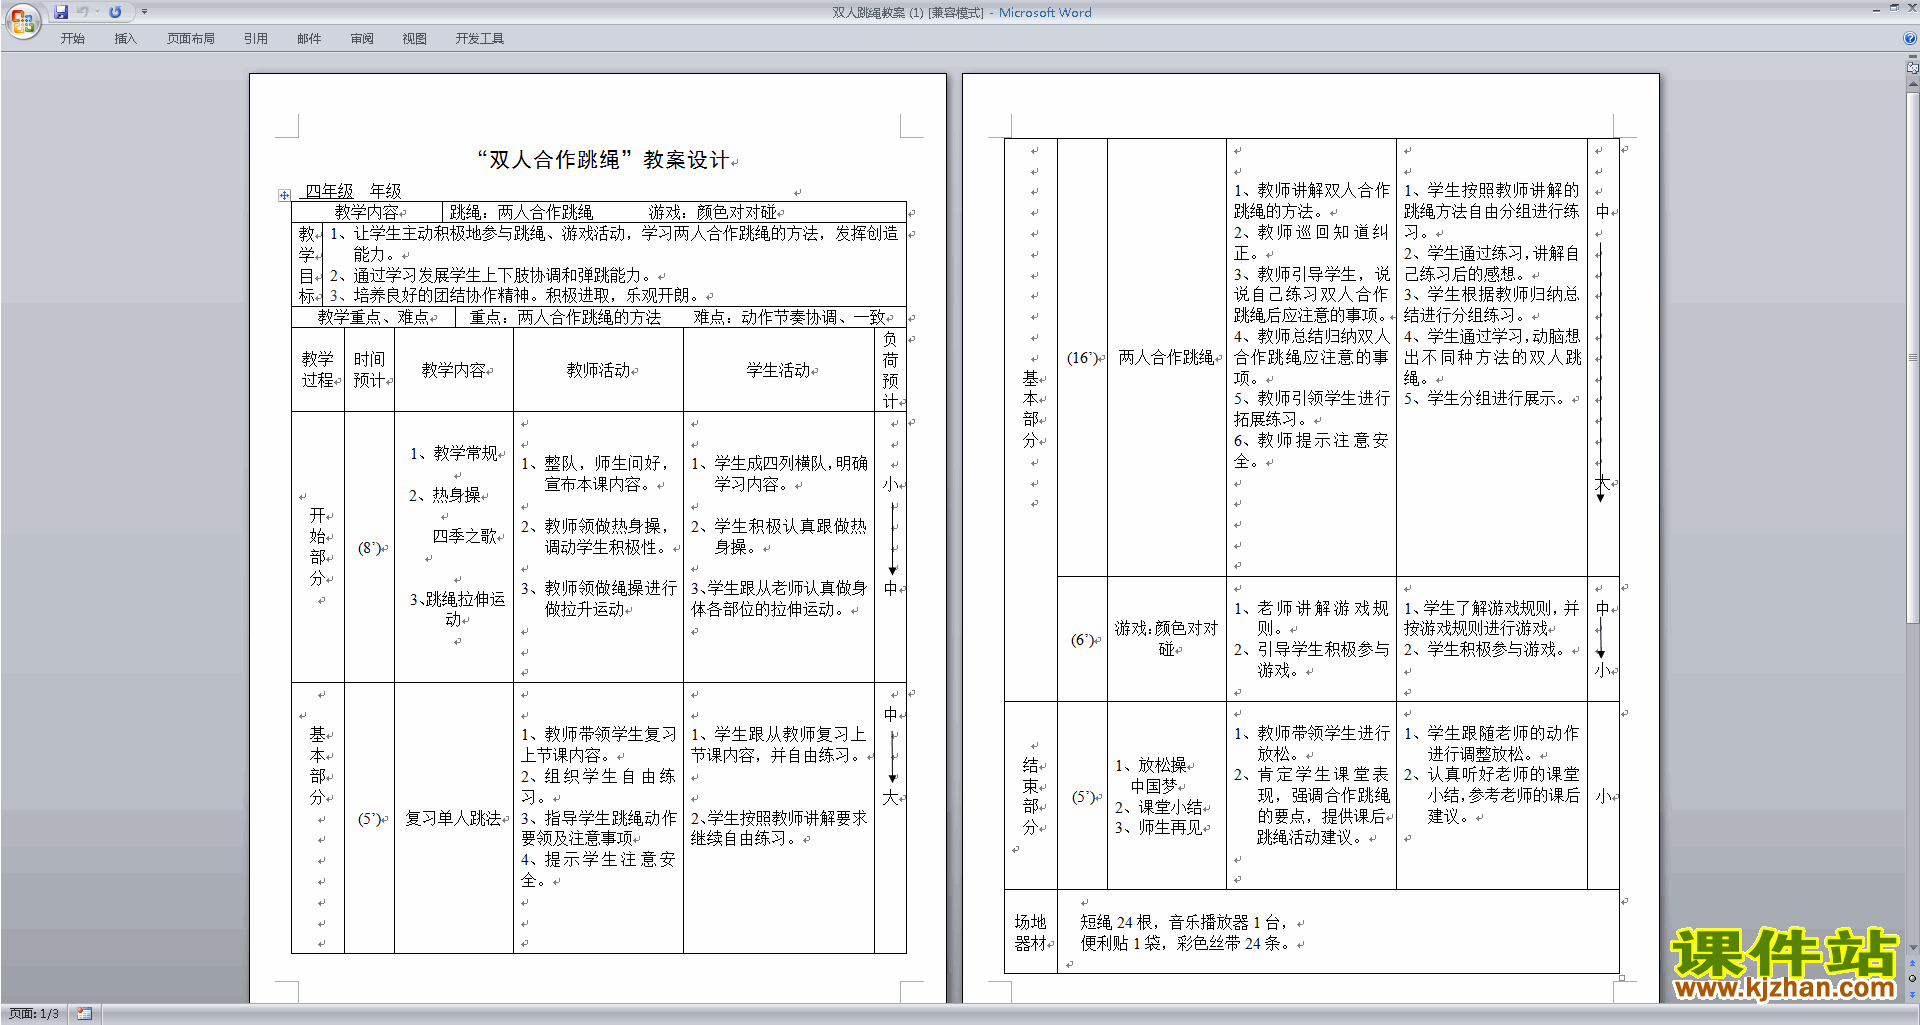Click the 结束部分 vertical label cell
1920x1025 pixels.
pos(1030,796)
